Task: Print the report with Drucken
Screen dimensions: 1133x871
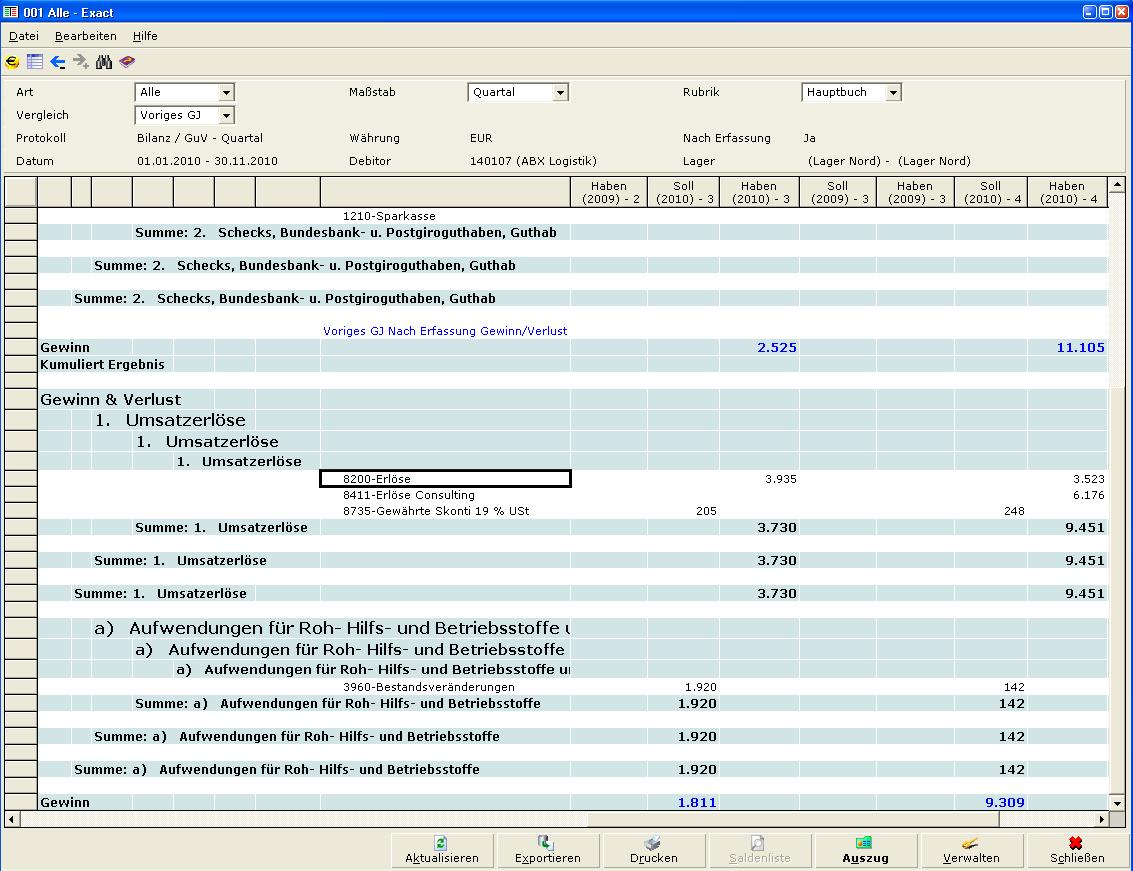Action: coord(653,850)
